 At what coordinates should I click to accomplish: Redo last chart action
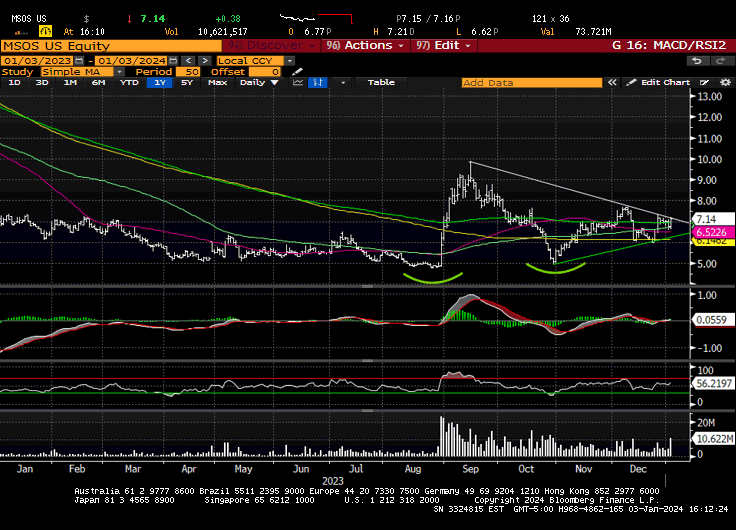[x=721, y=61]
